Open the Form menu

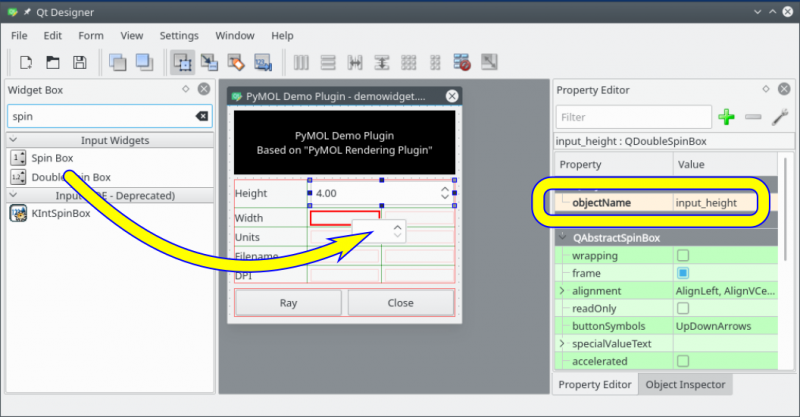point(91,35)
